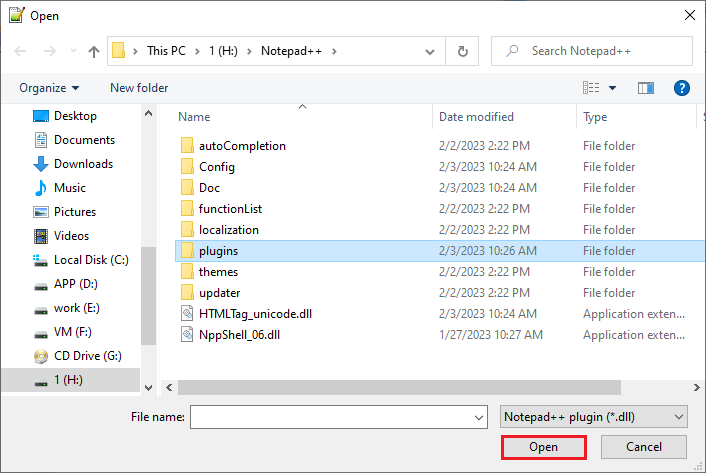The image size is (706, 473).
Task: Click the horizontal scrollbar right arrow
Action: (x=697, y=387)
